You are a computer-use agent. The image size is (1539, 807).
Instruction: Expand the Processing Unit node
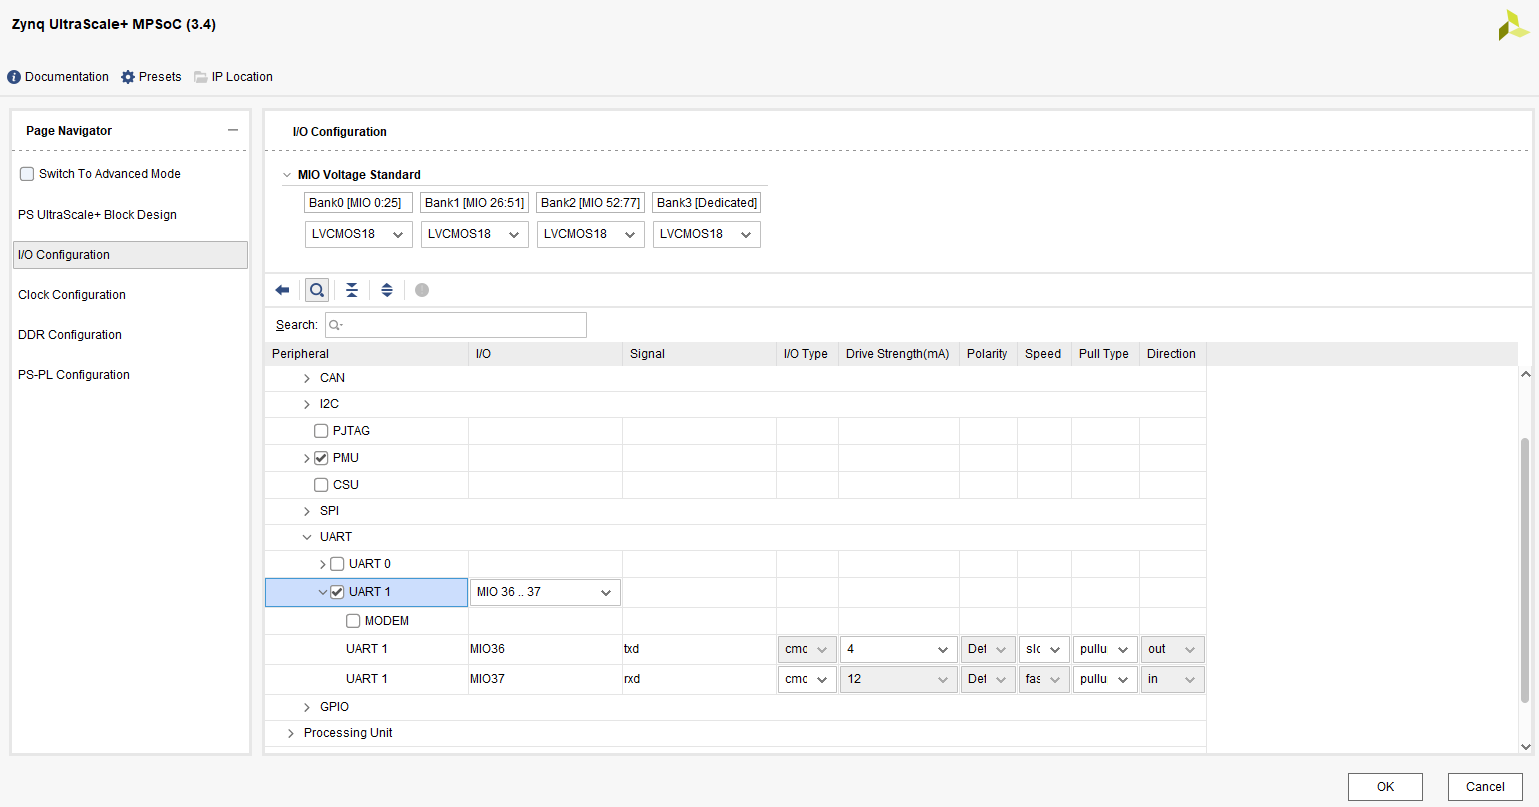[x=291, y=733]
